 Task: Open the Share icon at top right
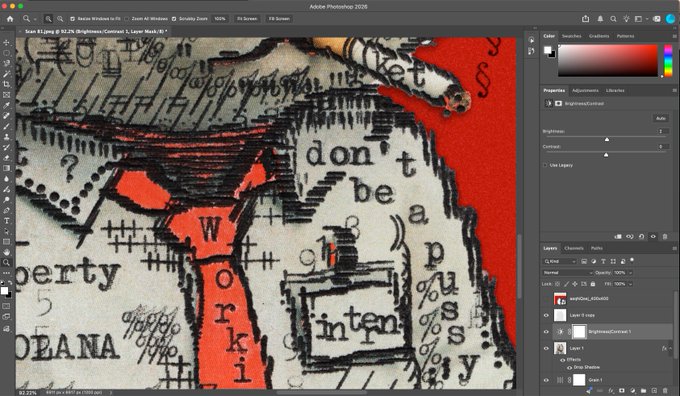tap(586, 19)
